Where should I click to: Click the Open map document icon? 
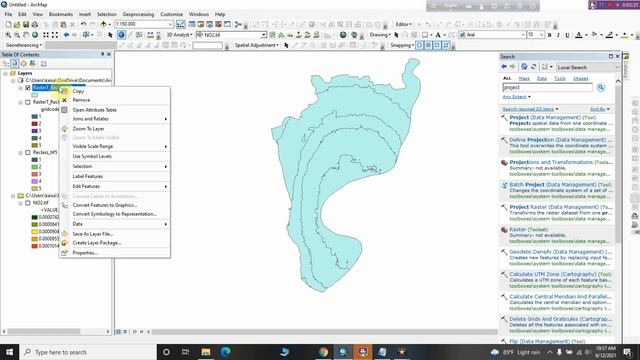click(17, 24)
